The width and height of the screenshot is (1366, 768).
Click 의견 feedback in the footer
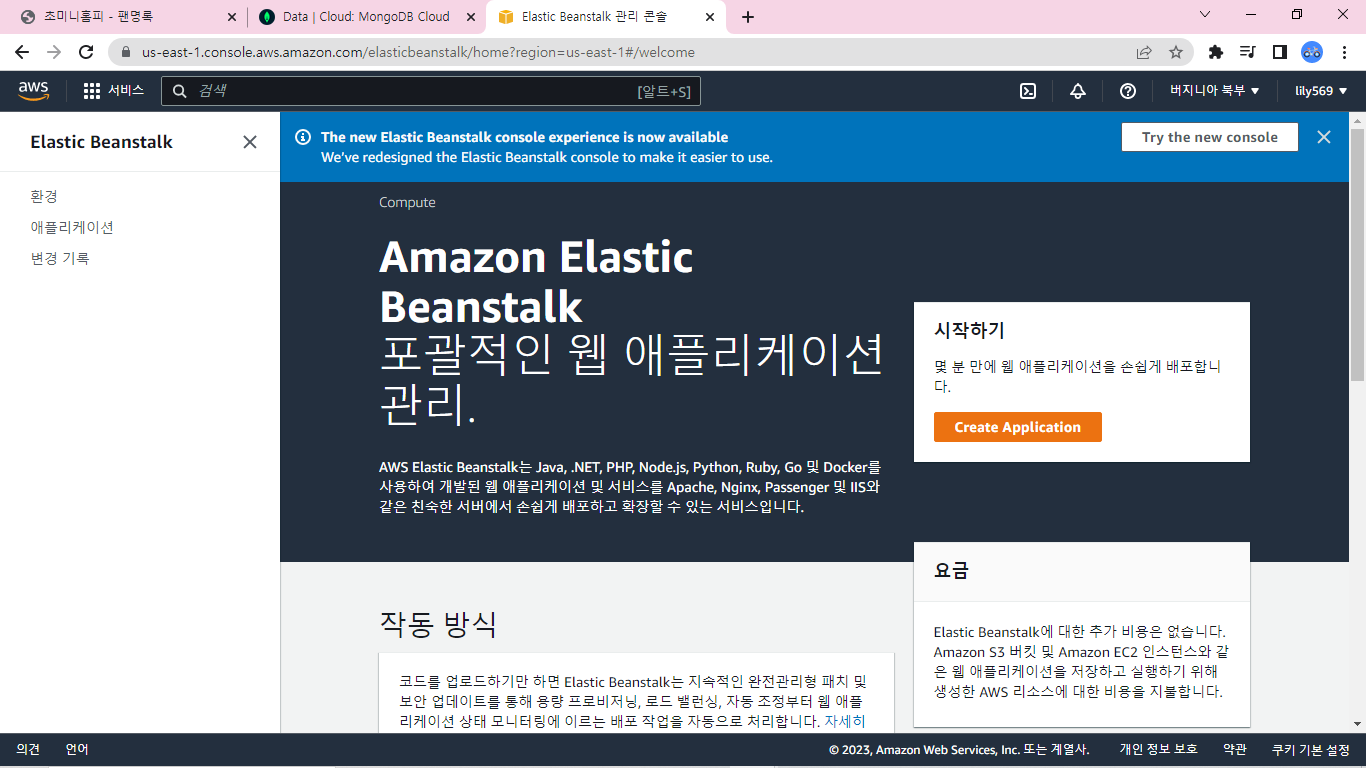click(28, 749)
